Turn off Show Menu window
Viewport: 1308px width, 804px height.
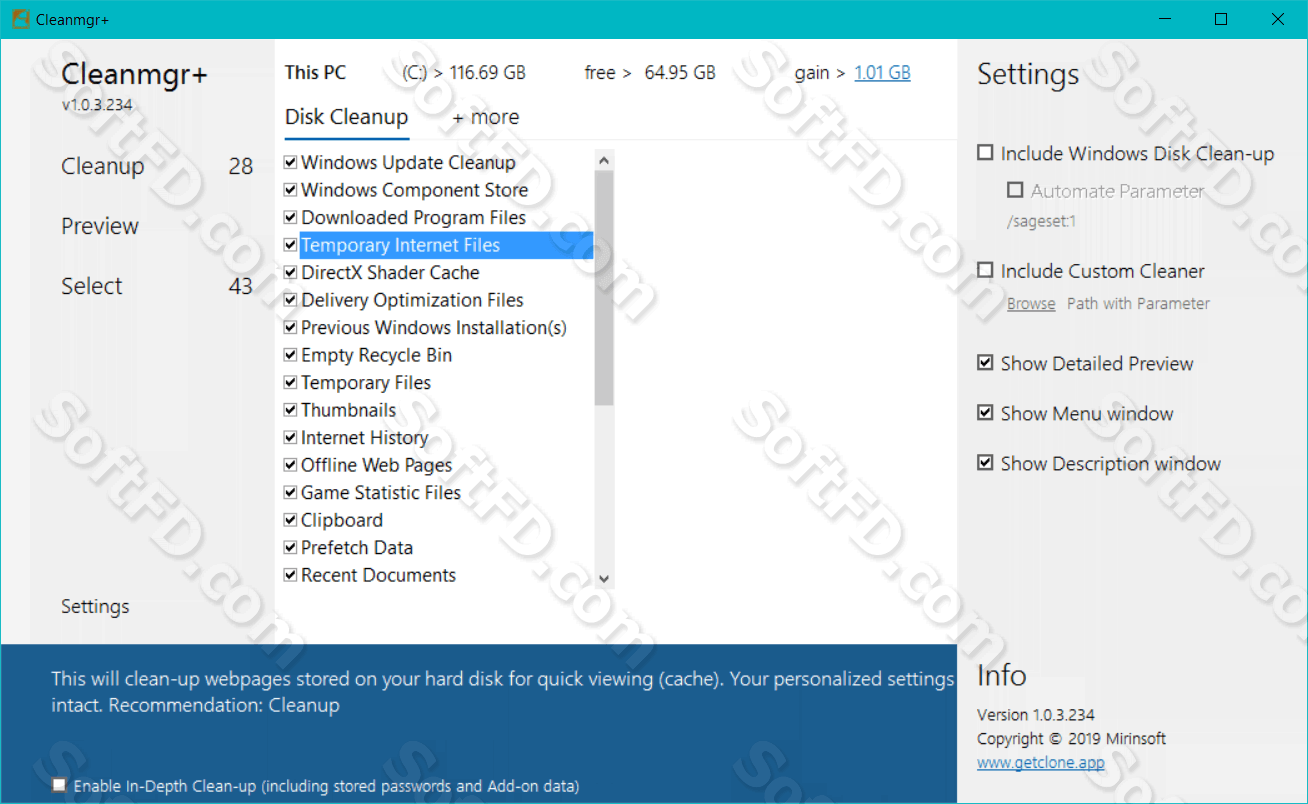coord(985,413)
